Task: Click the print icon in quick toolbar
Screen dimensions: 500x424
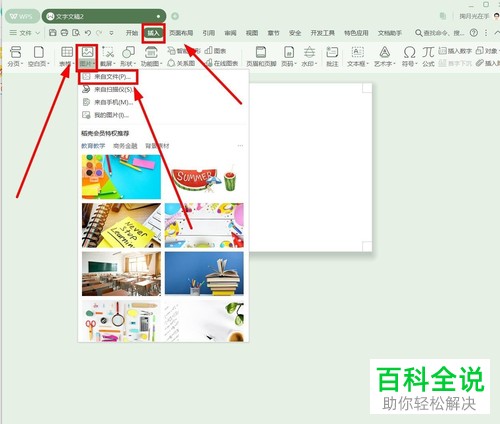Action: (64, 33)
